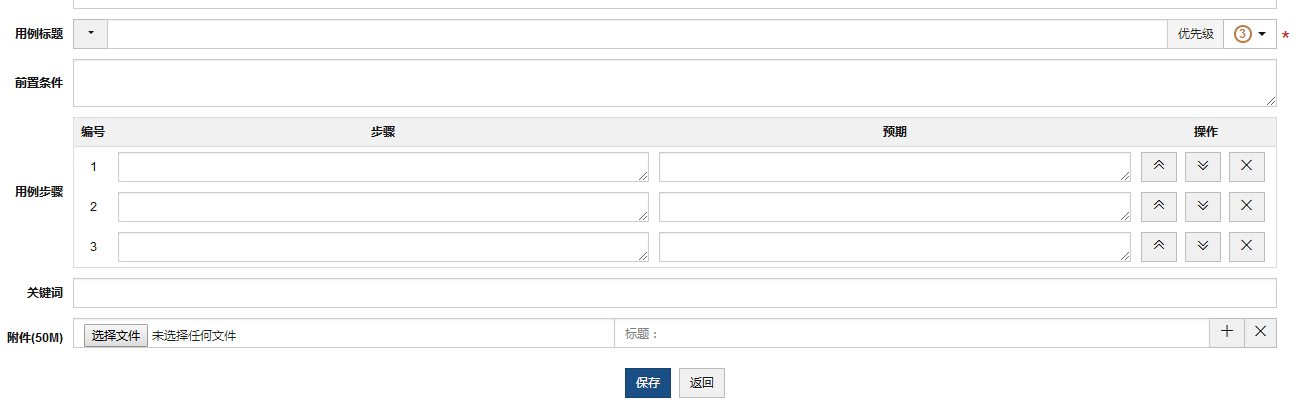Image resolution: width=1311 pixels, height=411 pixels.
Task: Click 选择文件 to choose a file
Action: point(116,335)
